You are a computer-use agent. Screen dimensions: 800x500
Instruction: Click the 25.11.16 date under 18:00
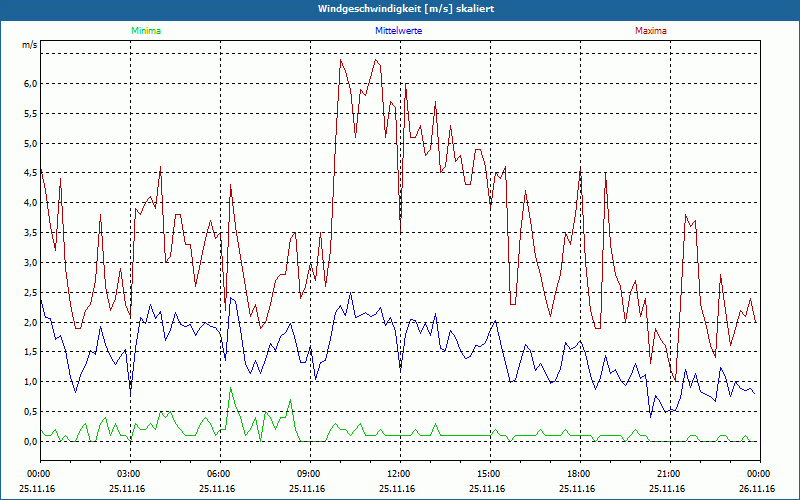click(577, 489)
